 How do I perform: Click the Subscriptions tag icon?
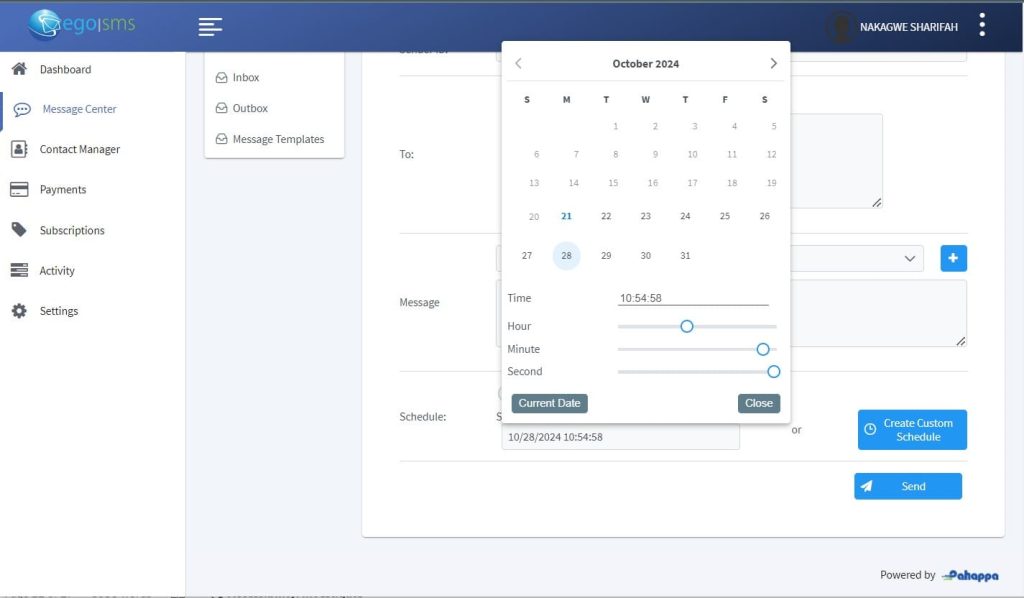click(x=18, y=230)
